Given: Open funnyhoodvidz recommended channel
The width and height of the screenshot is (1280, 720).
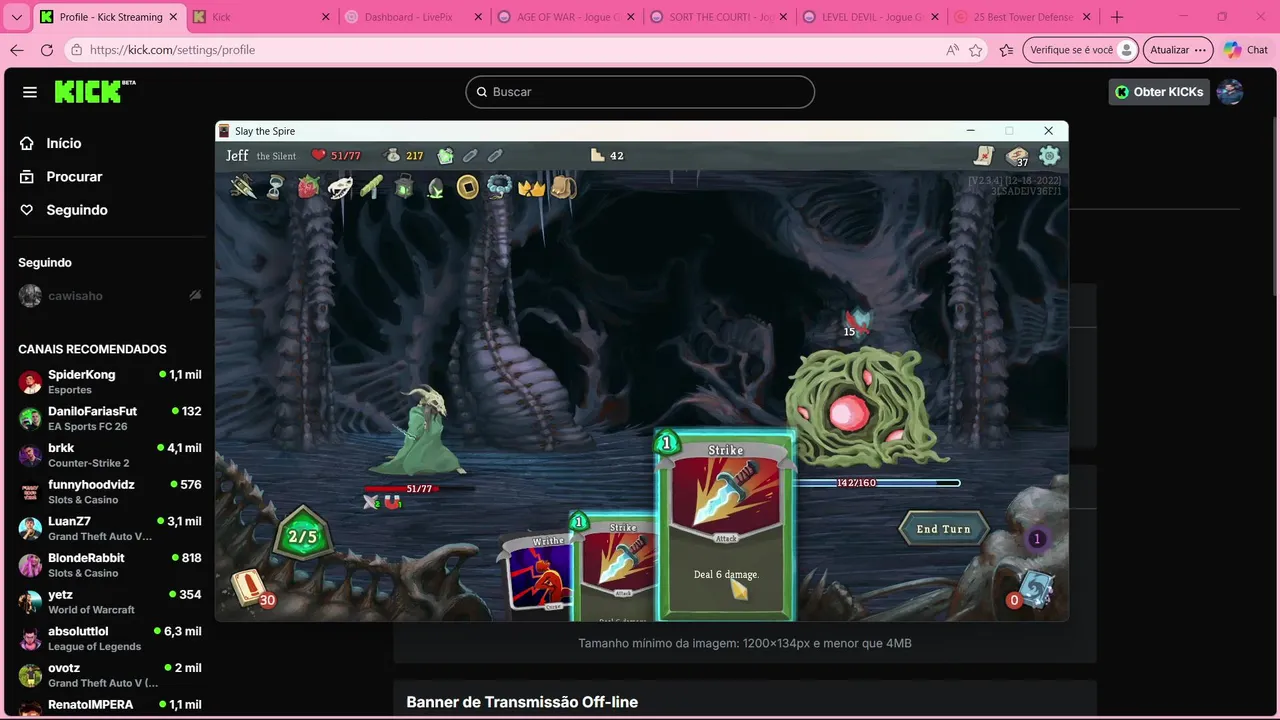Looking at the screenshot, I should pos(109,492).
